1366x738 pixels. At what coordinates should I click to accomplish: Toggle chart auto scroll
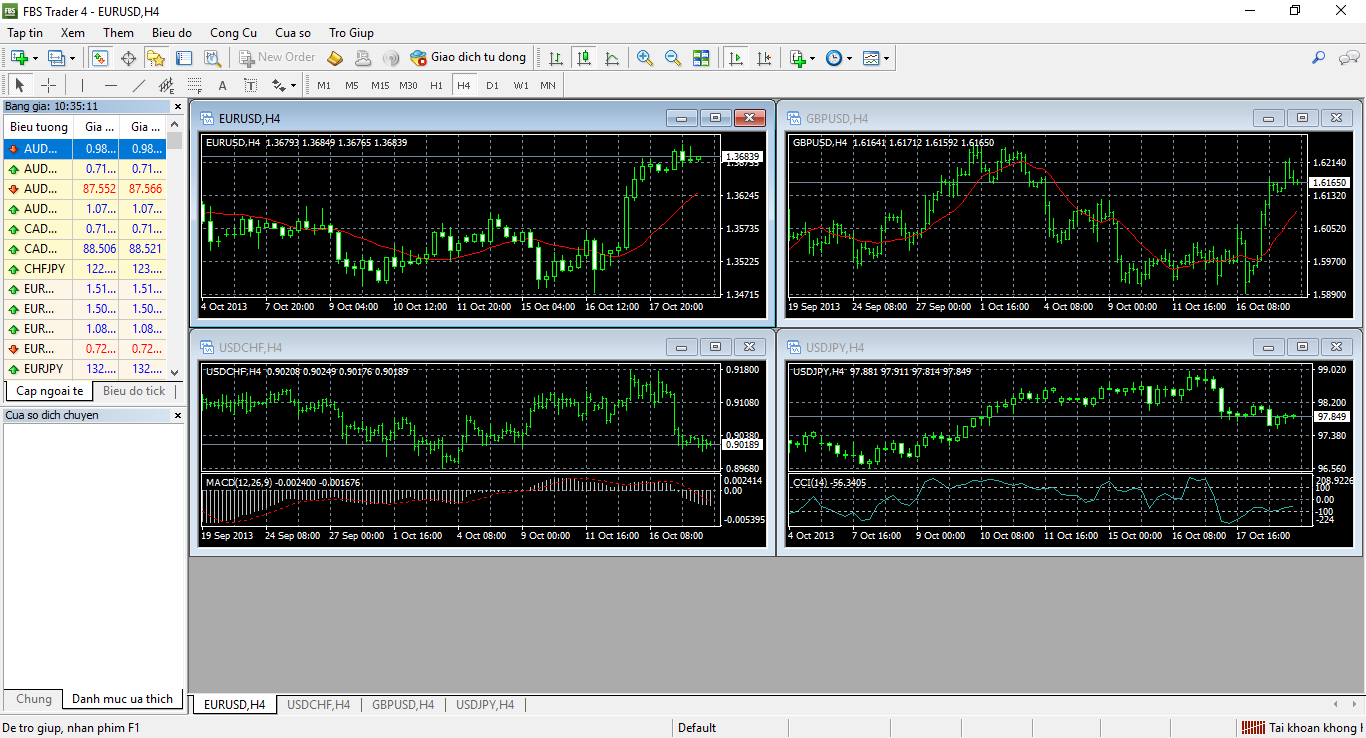pos(736,58)
